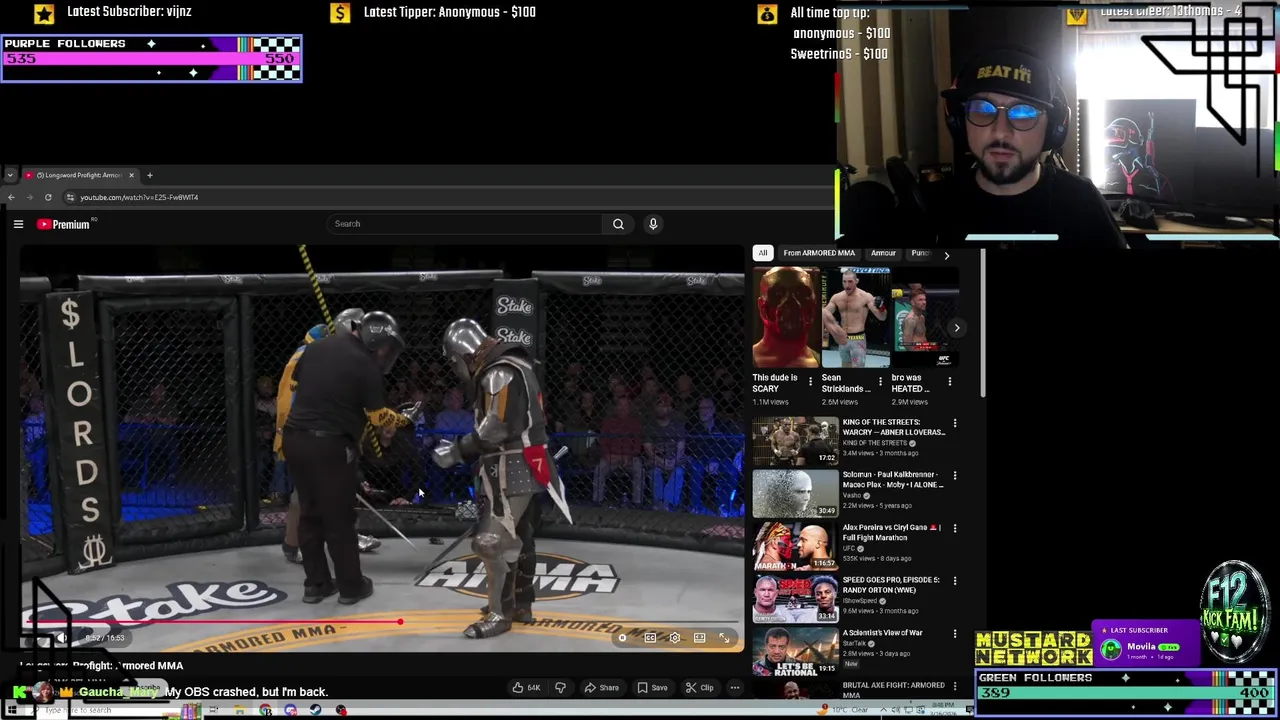Reload the page in the browser

(x=48, y=197)
